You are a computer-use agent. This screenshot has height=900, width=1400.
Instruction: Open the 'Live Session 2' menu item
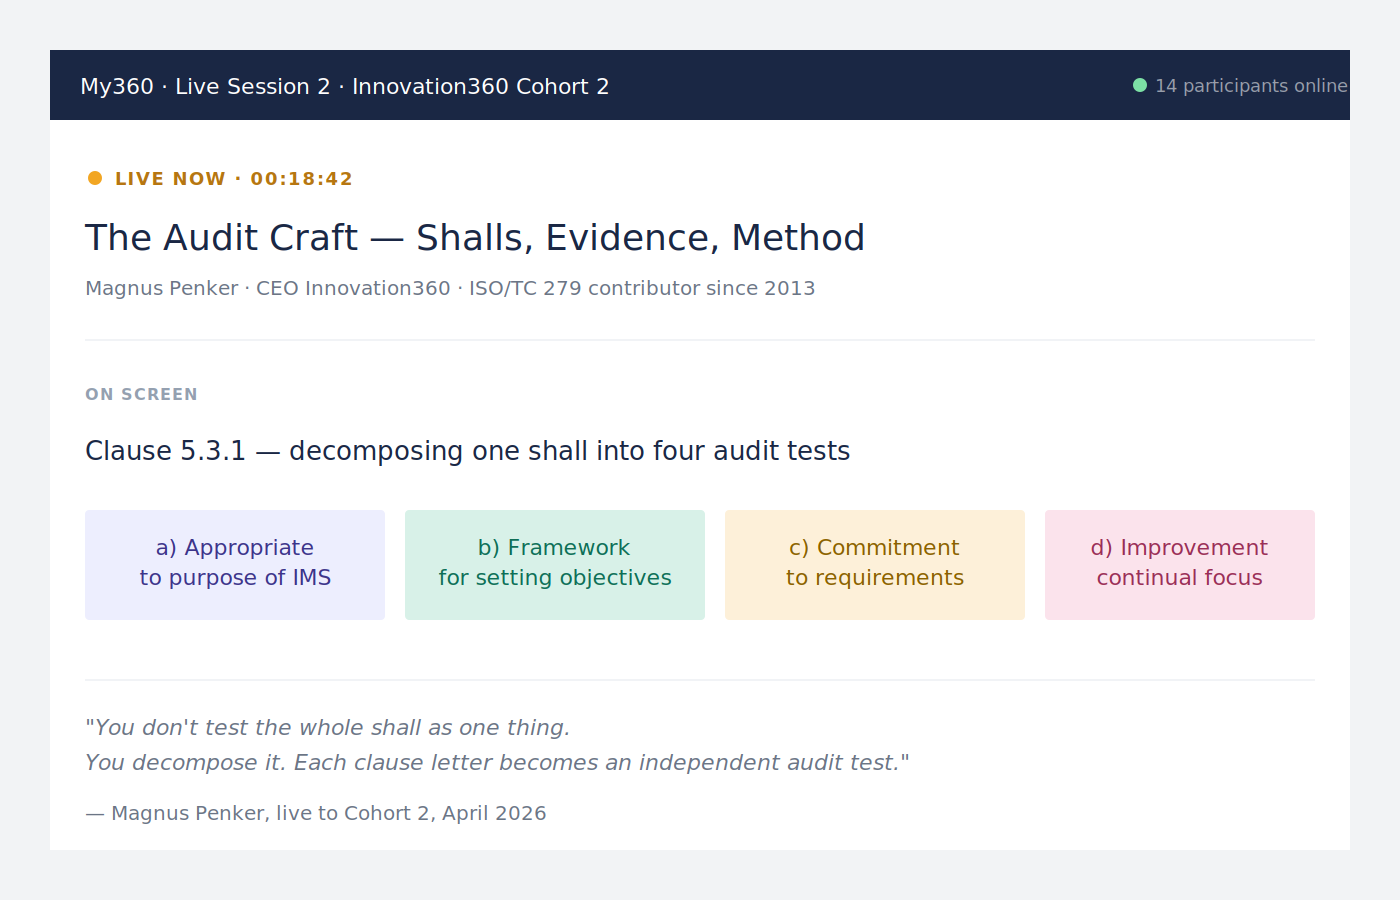pos(252,86)
